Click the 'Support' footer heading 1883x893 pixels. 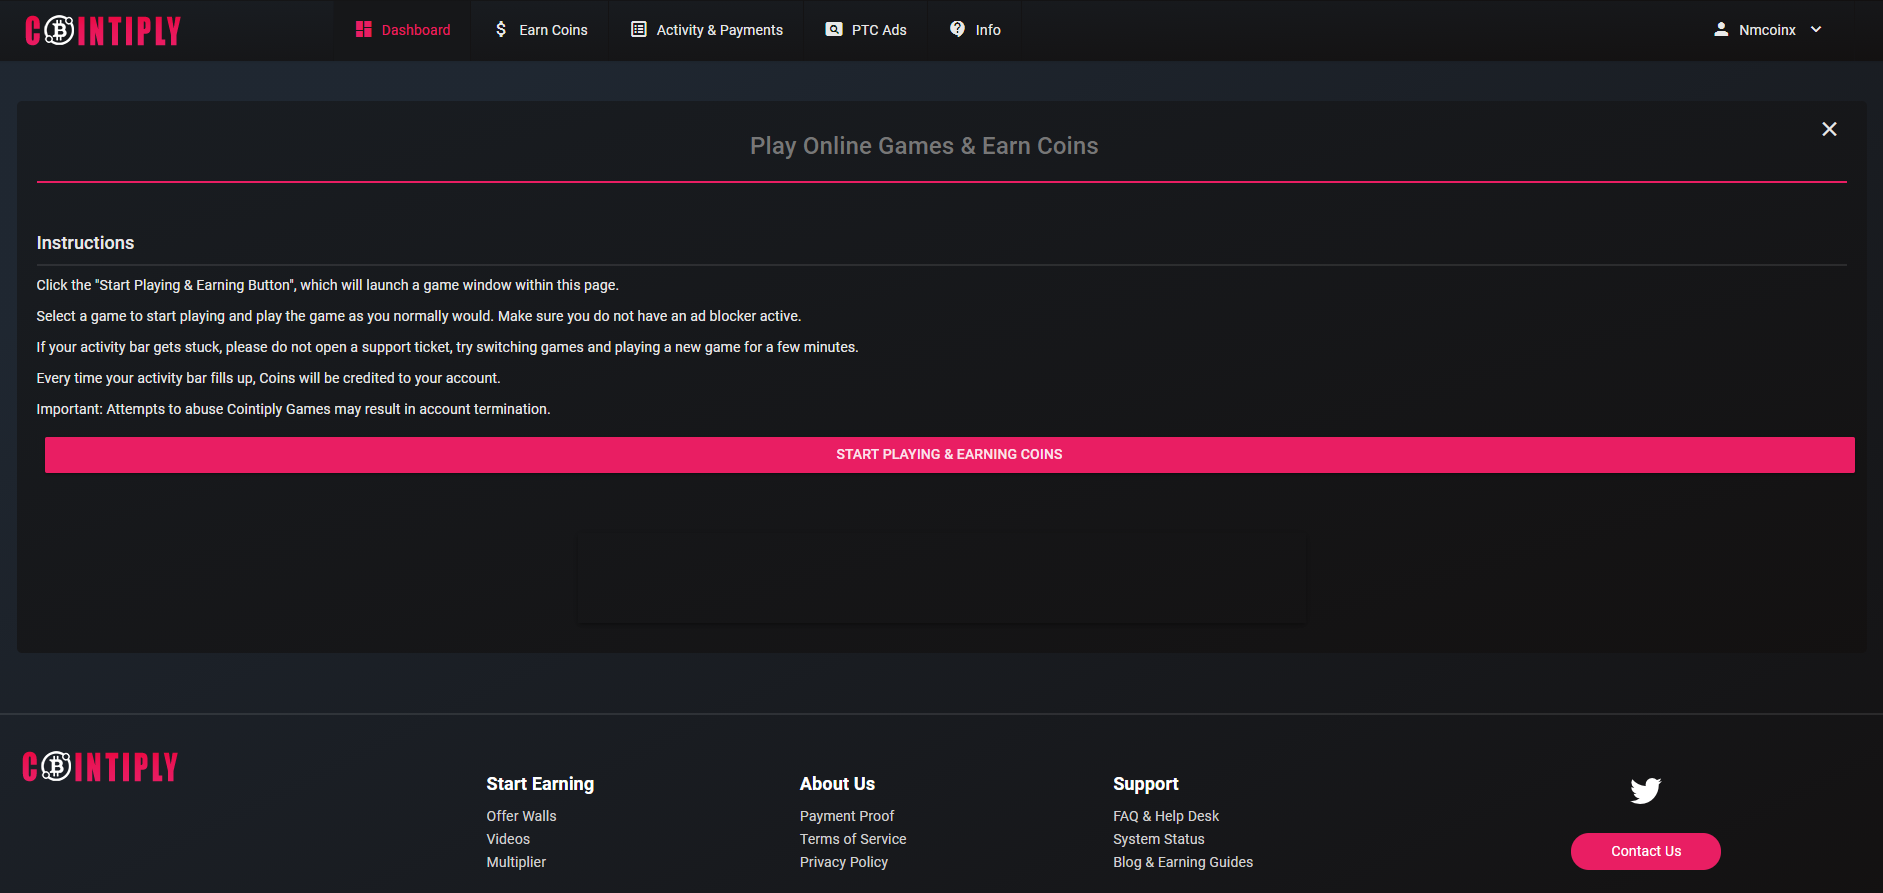coord(1146,784)
